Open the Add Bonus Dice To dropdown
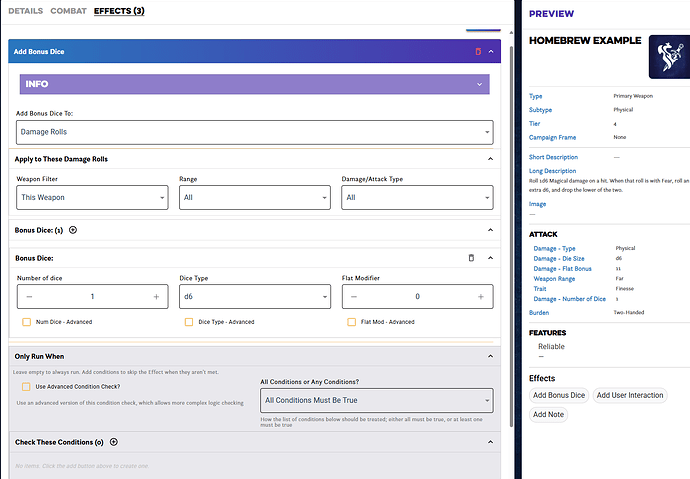 254,132
